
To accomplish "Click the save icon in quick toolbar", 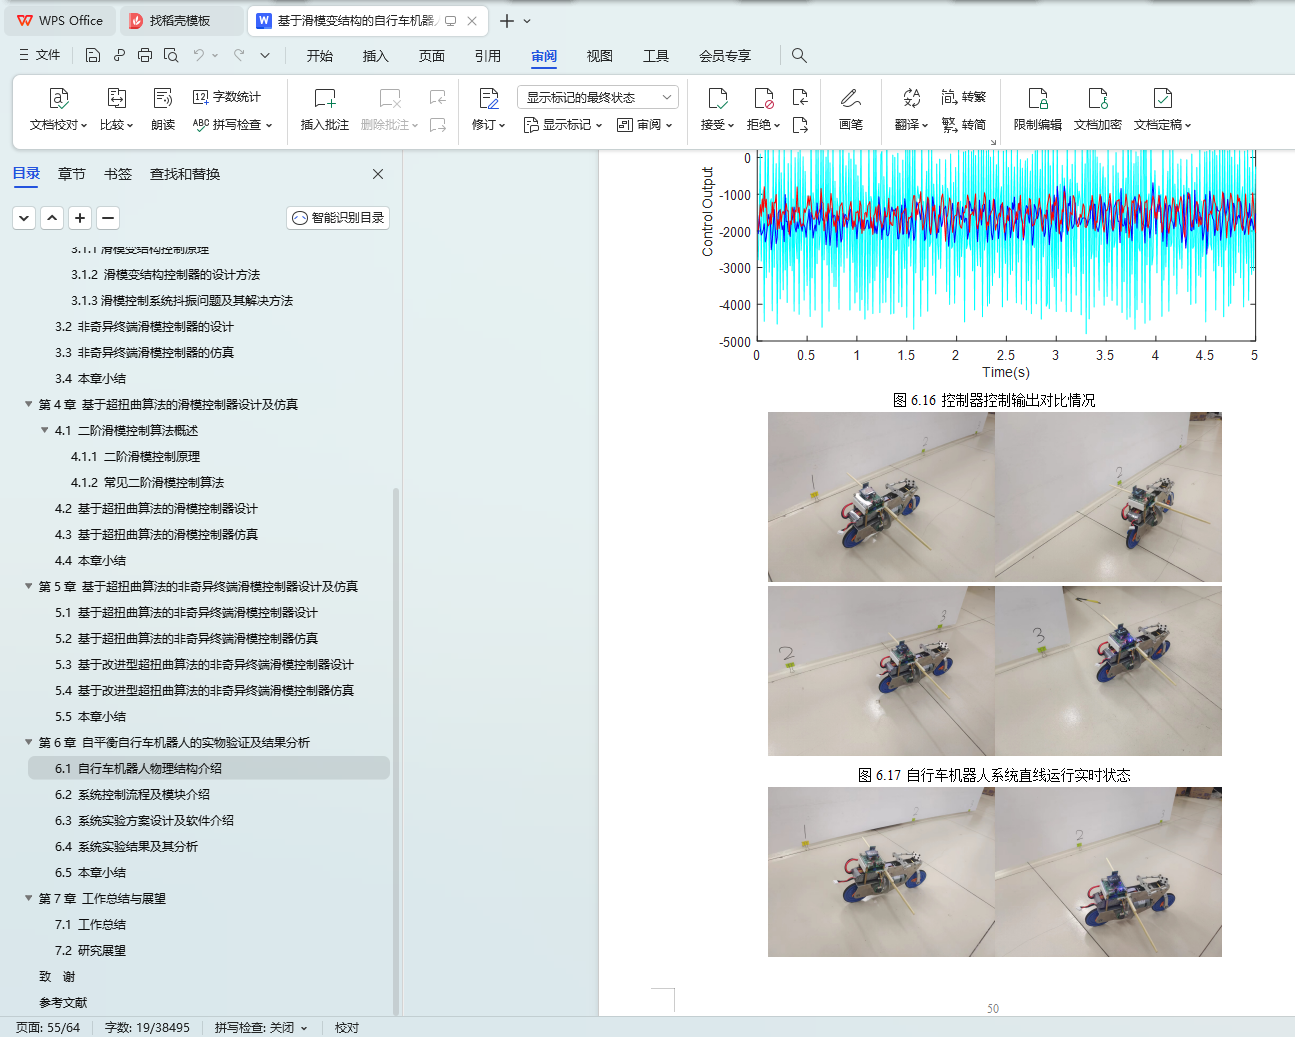I will (x=93, y=55).
